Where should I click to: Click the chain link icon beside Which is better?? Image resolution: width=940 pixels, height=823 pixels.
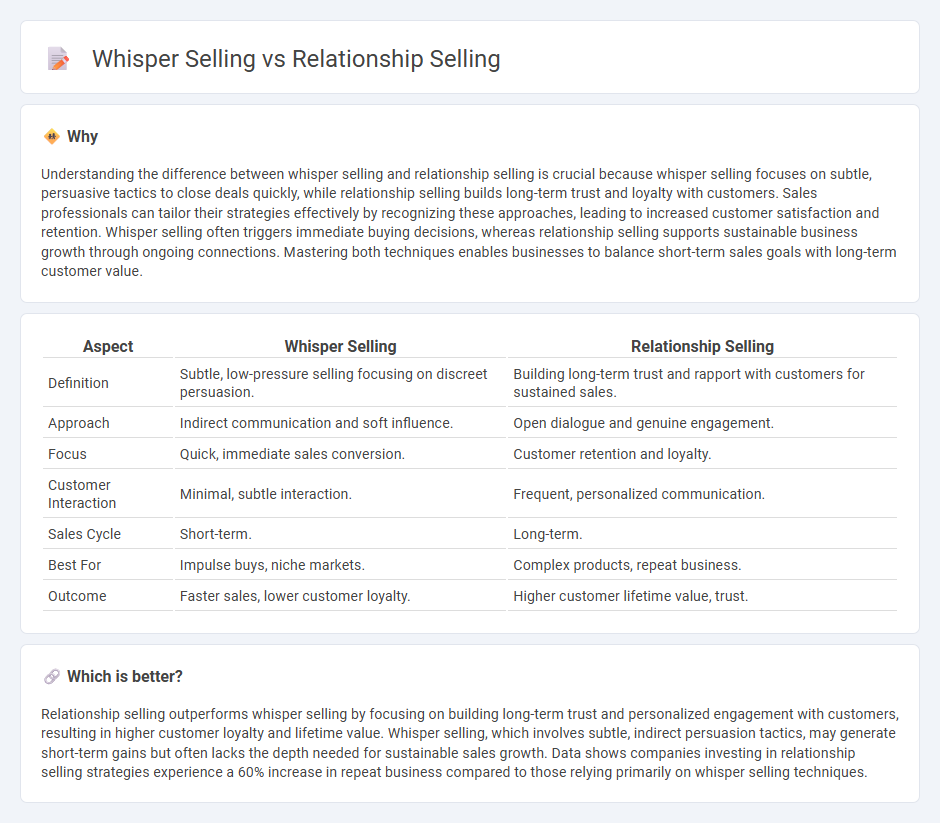click(x=52, y=677)
